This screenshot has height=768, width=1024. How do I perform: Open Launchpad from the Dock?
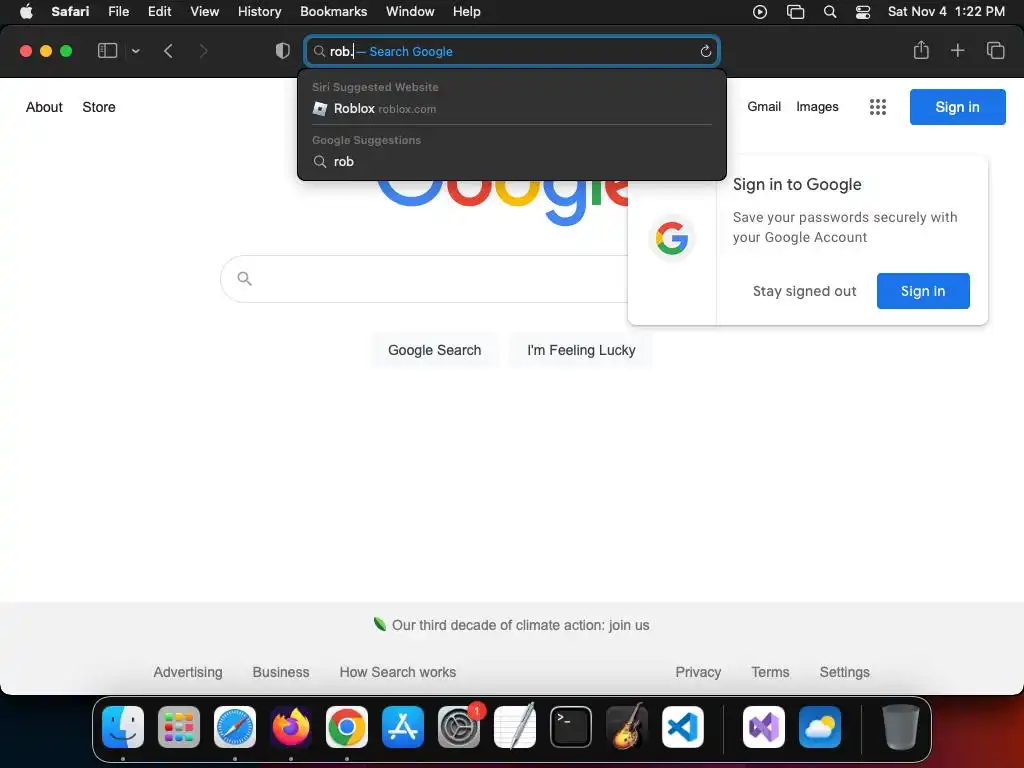click(179, 727)
